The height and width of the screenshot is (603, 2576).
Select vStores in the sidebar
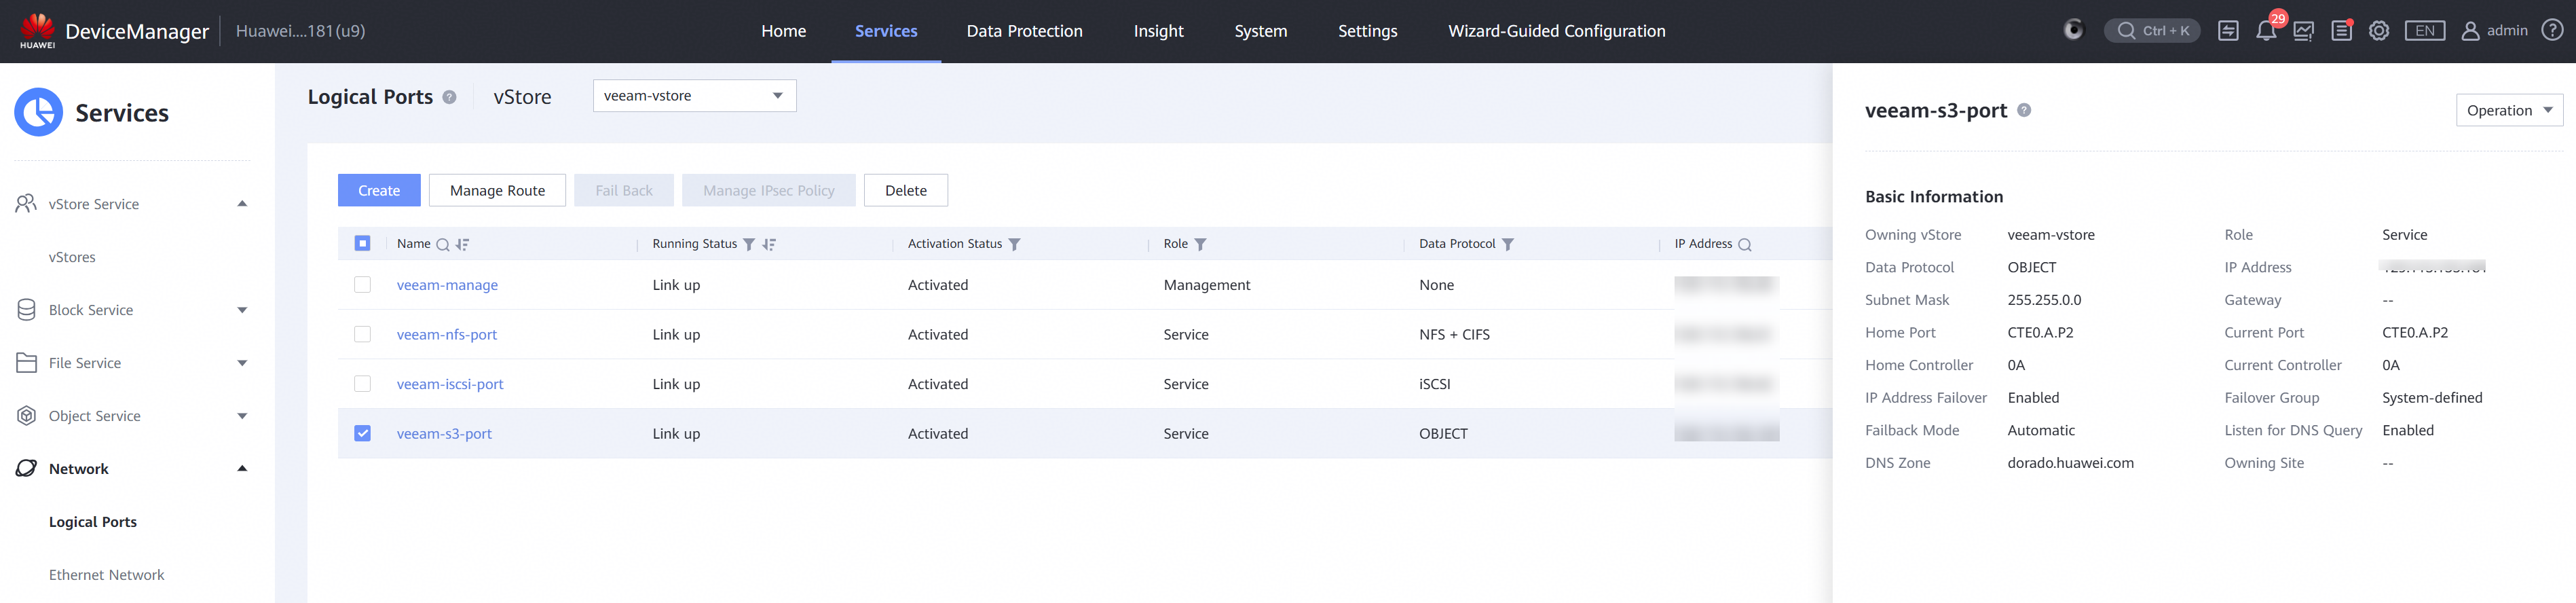[x=72, y=257]
